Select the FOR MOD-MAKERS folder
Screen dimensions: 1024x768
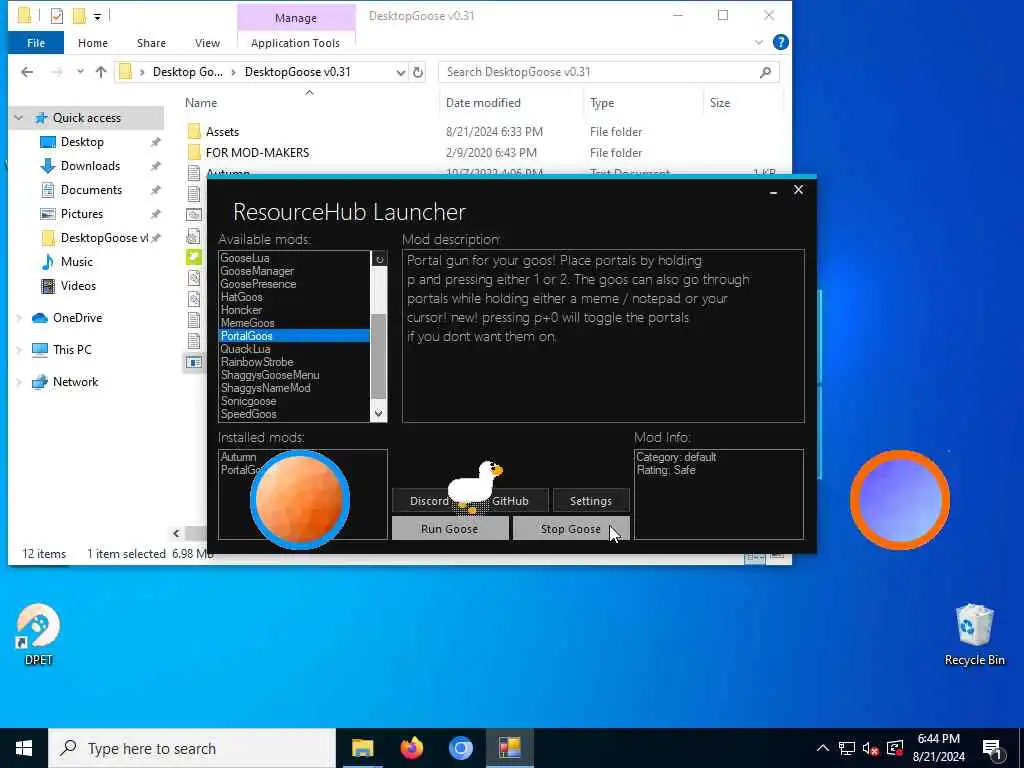point(257,153)
